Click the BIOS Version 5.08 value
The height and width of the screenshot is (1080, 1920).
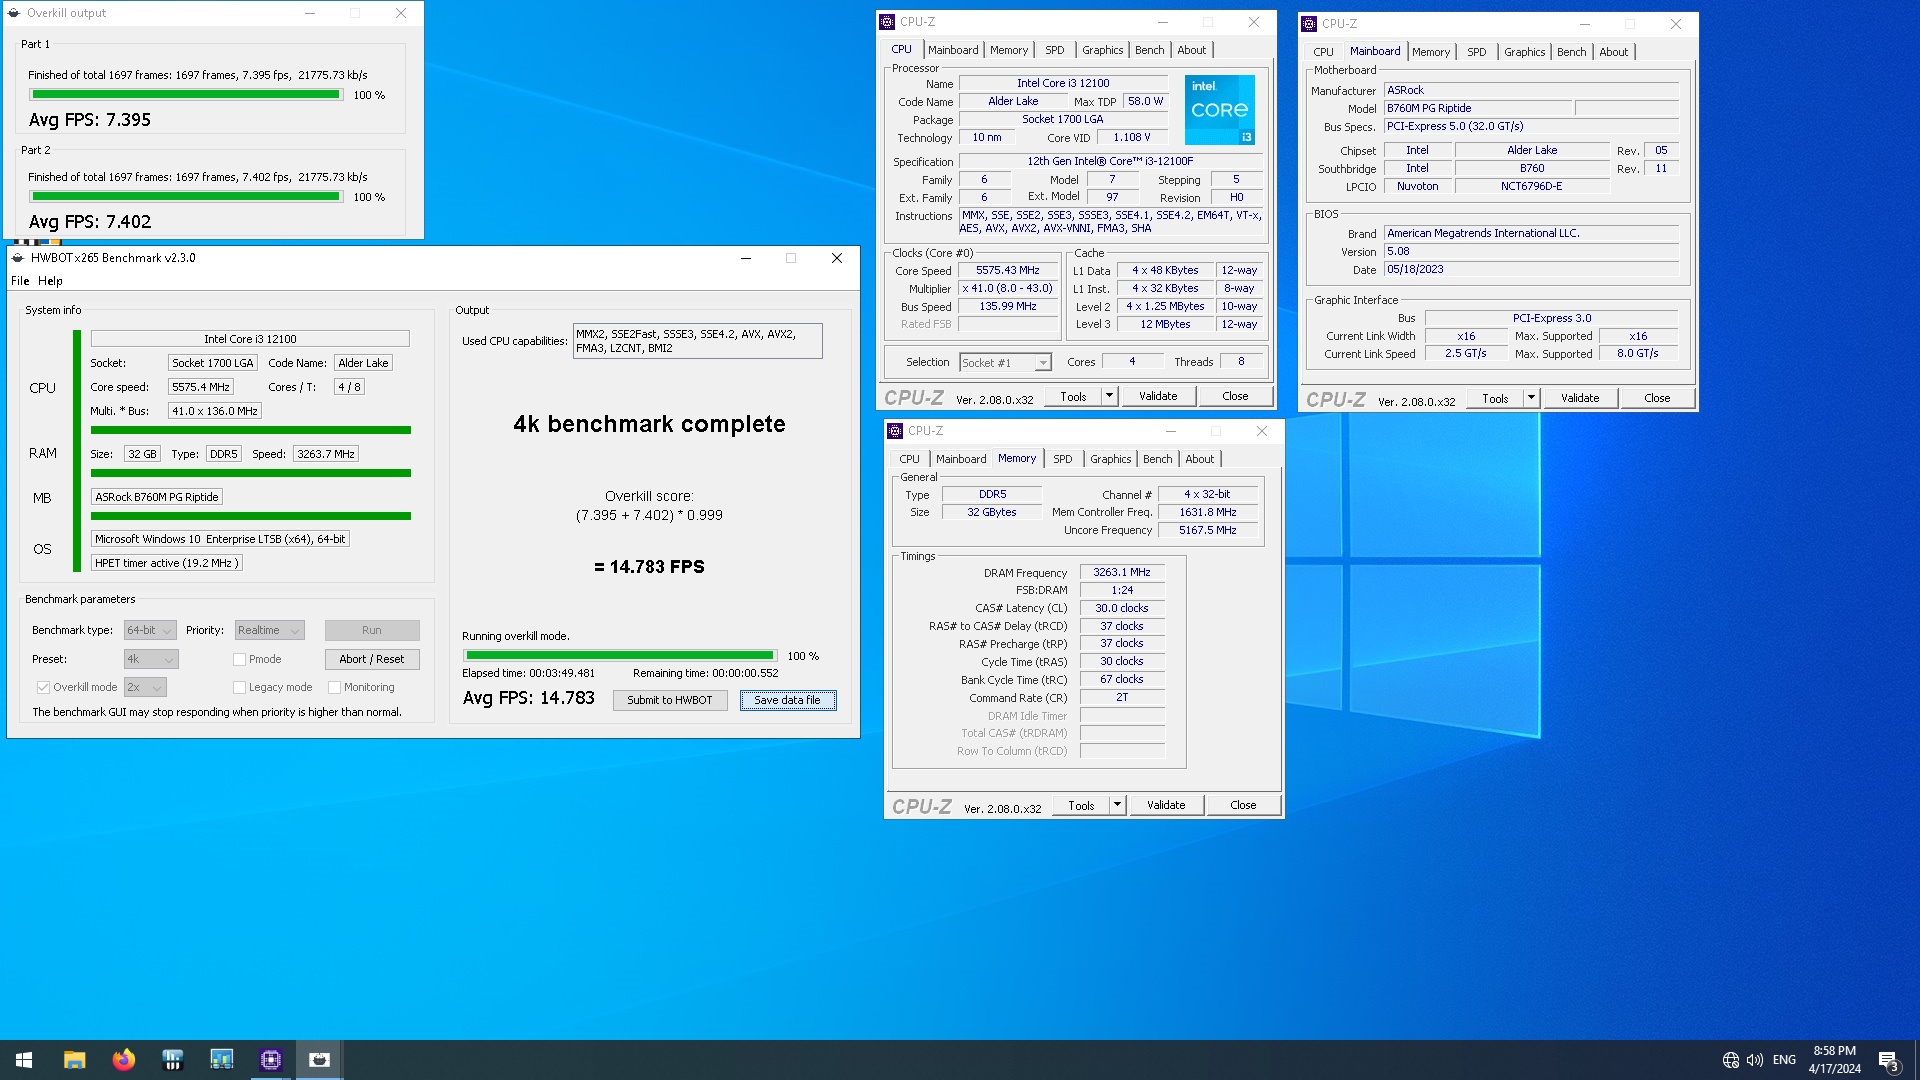[1531, 251]
